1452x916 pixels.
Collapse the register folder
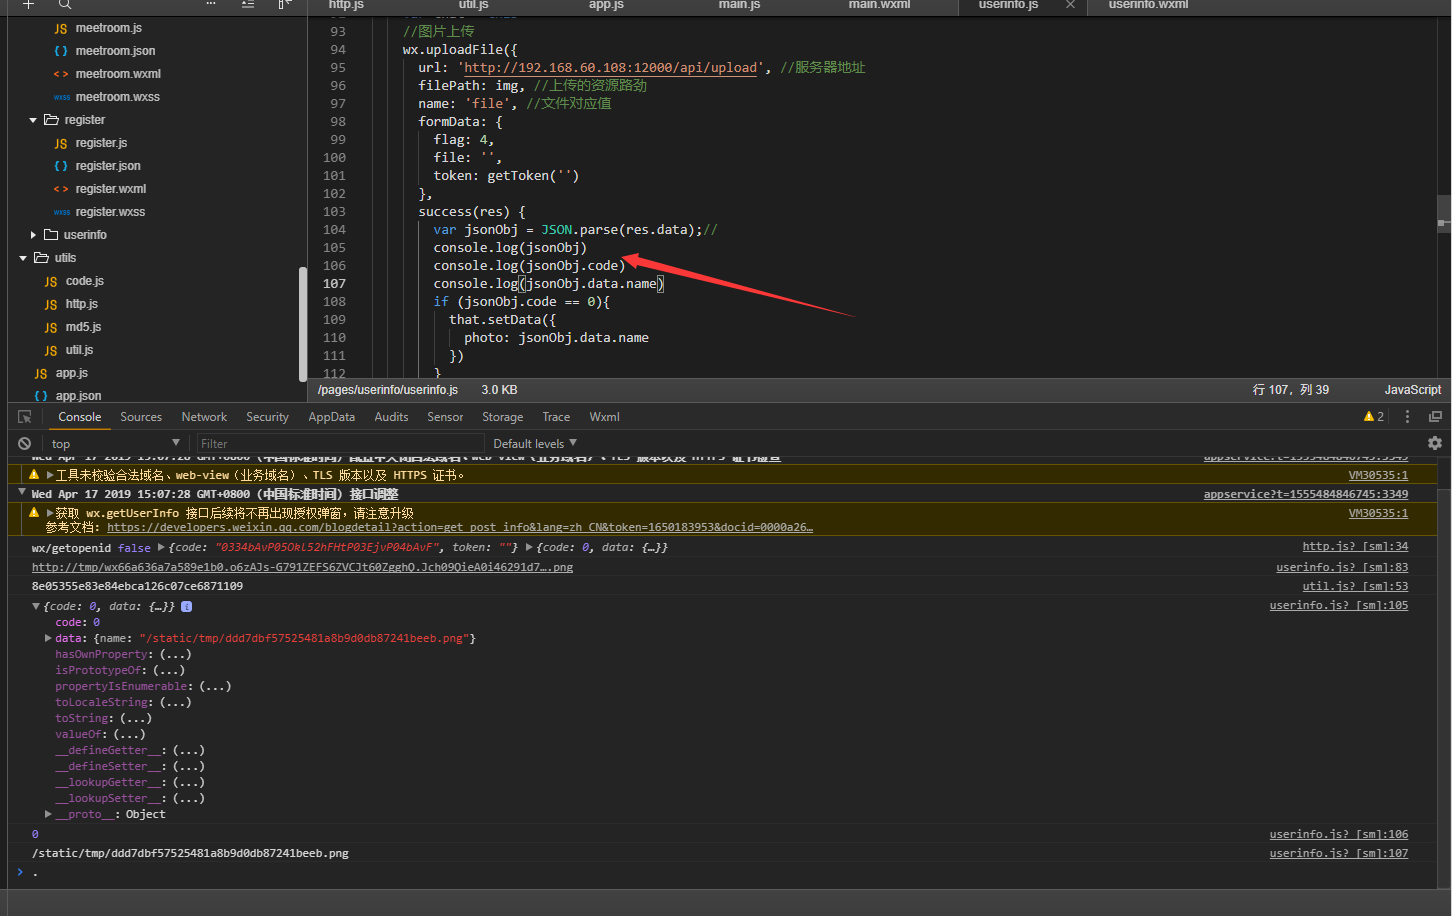[33, 120]
